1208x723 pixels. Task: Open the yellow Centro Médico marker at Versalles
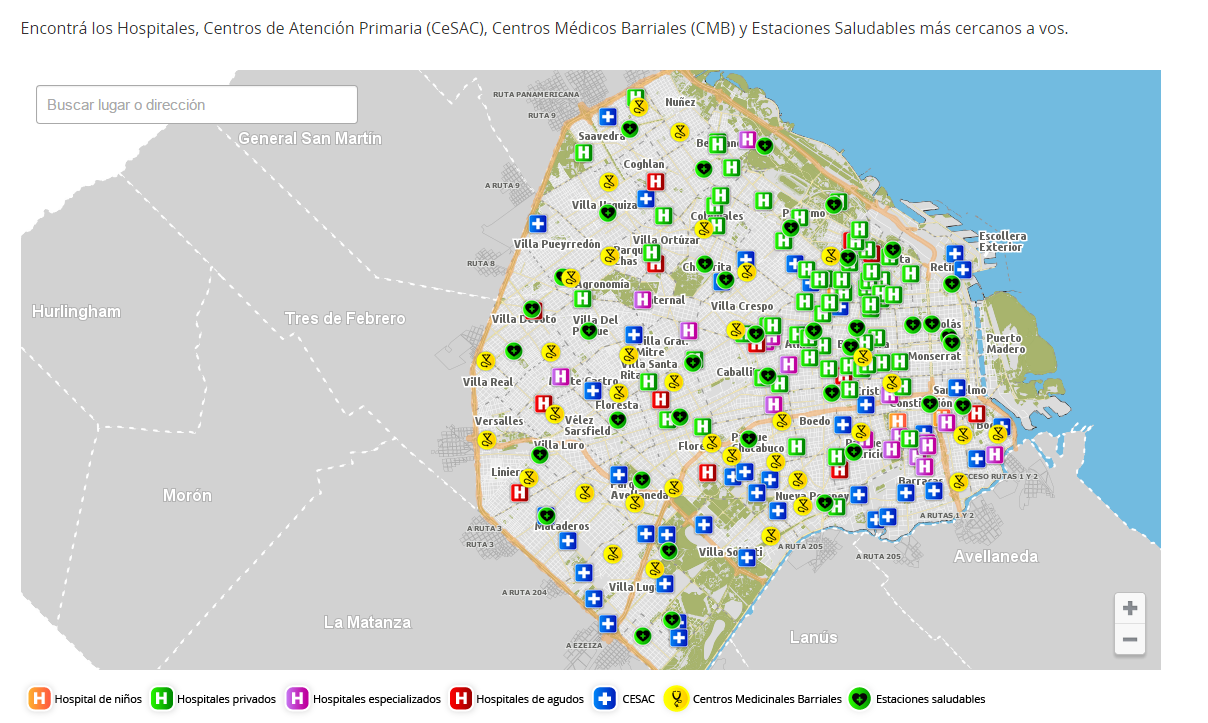click(486, 439)
